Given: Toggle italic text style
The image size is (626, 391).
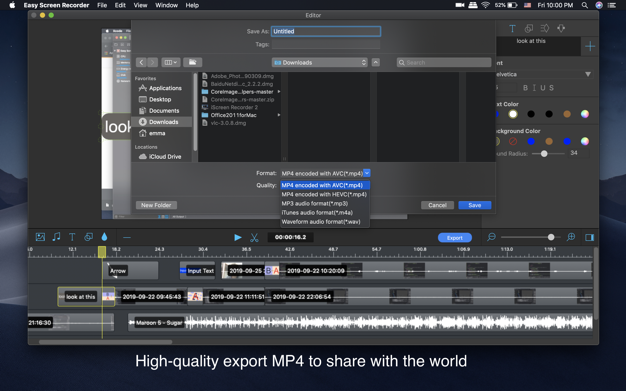Looking at the screenshot, I should click(x=534, y=88).
